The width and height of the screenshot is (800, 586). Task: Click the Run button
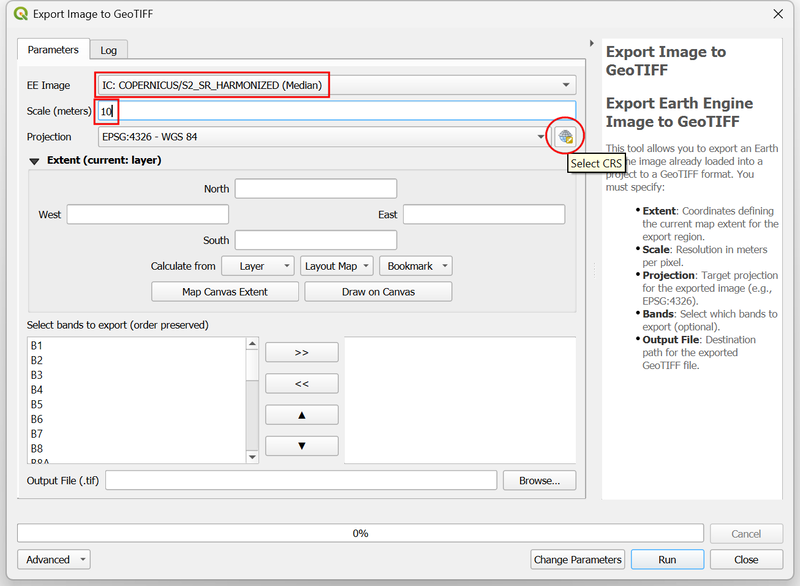pos(666,559)
